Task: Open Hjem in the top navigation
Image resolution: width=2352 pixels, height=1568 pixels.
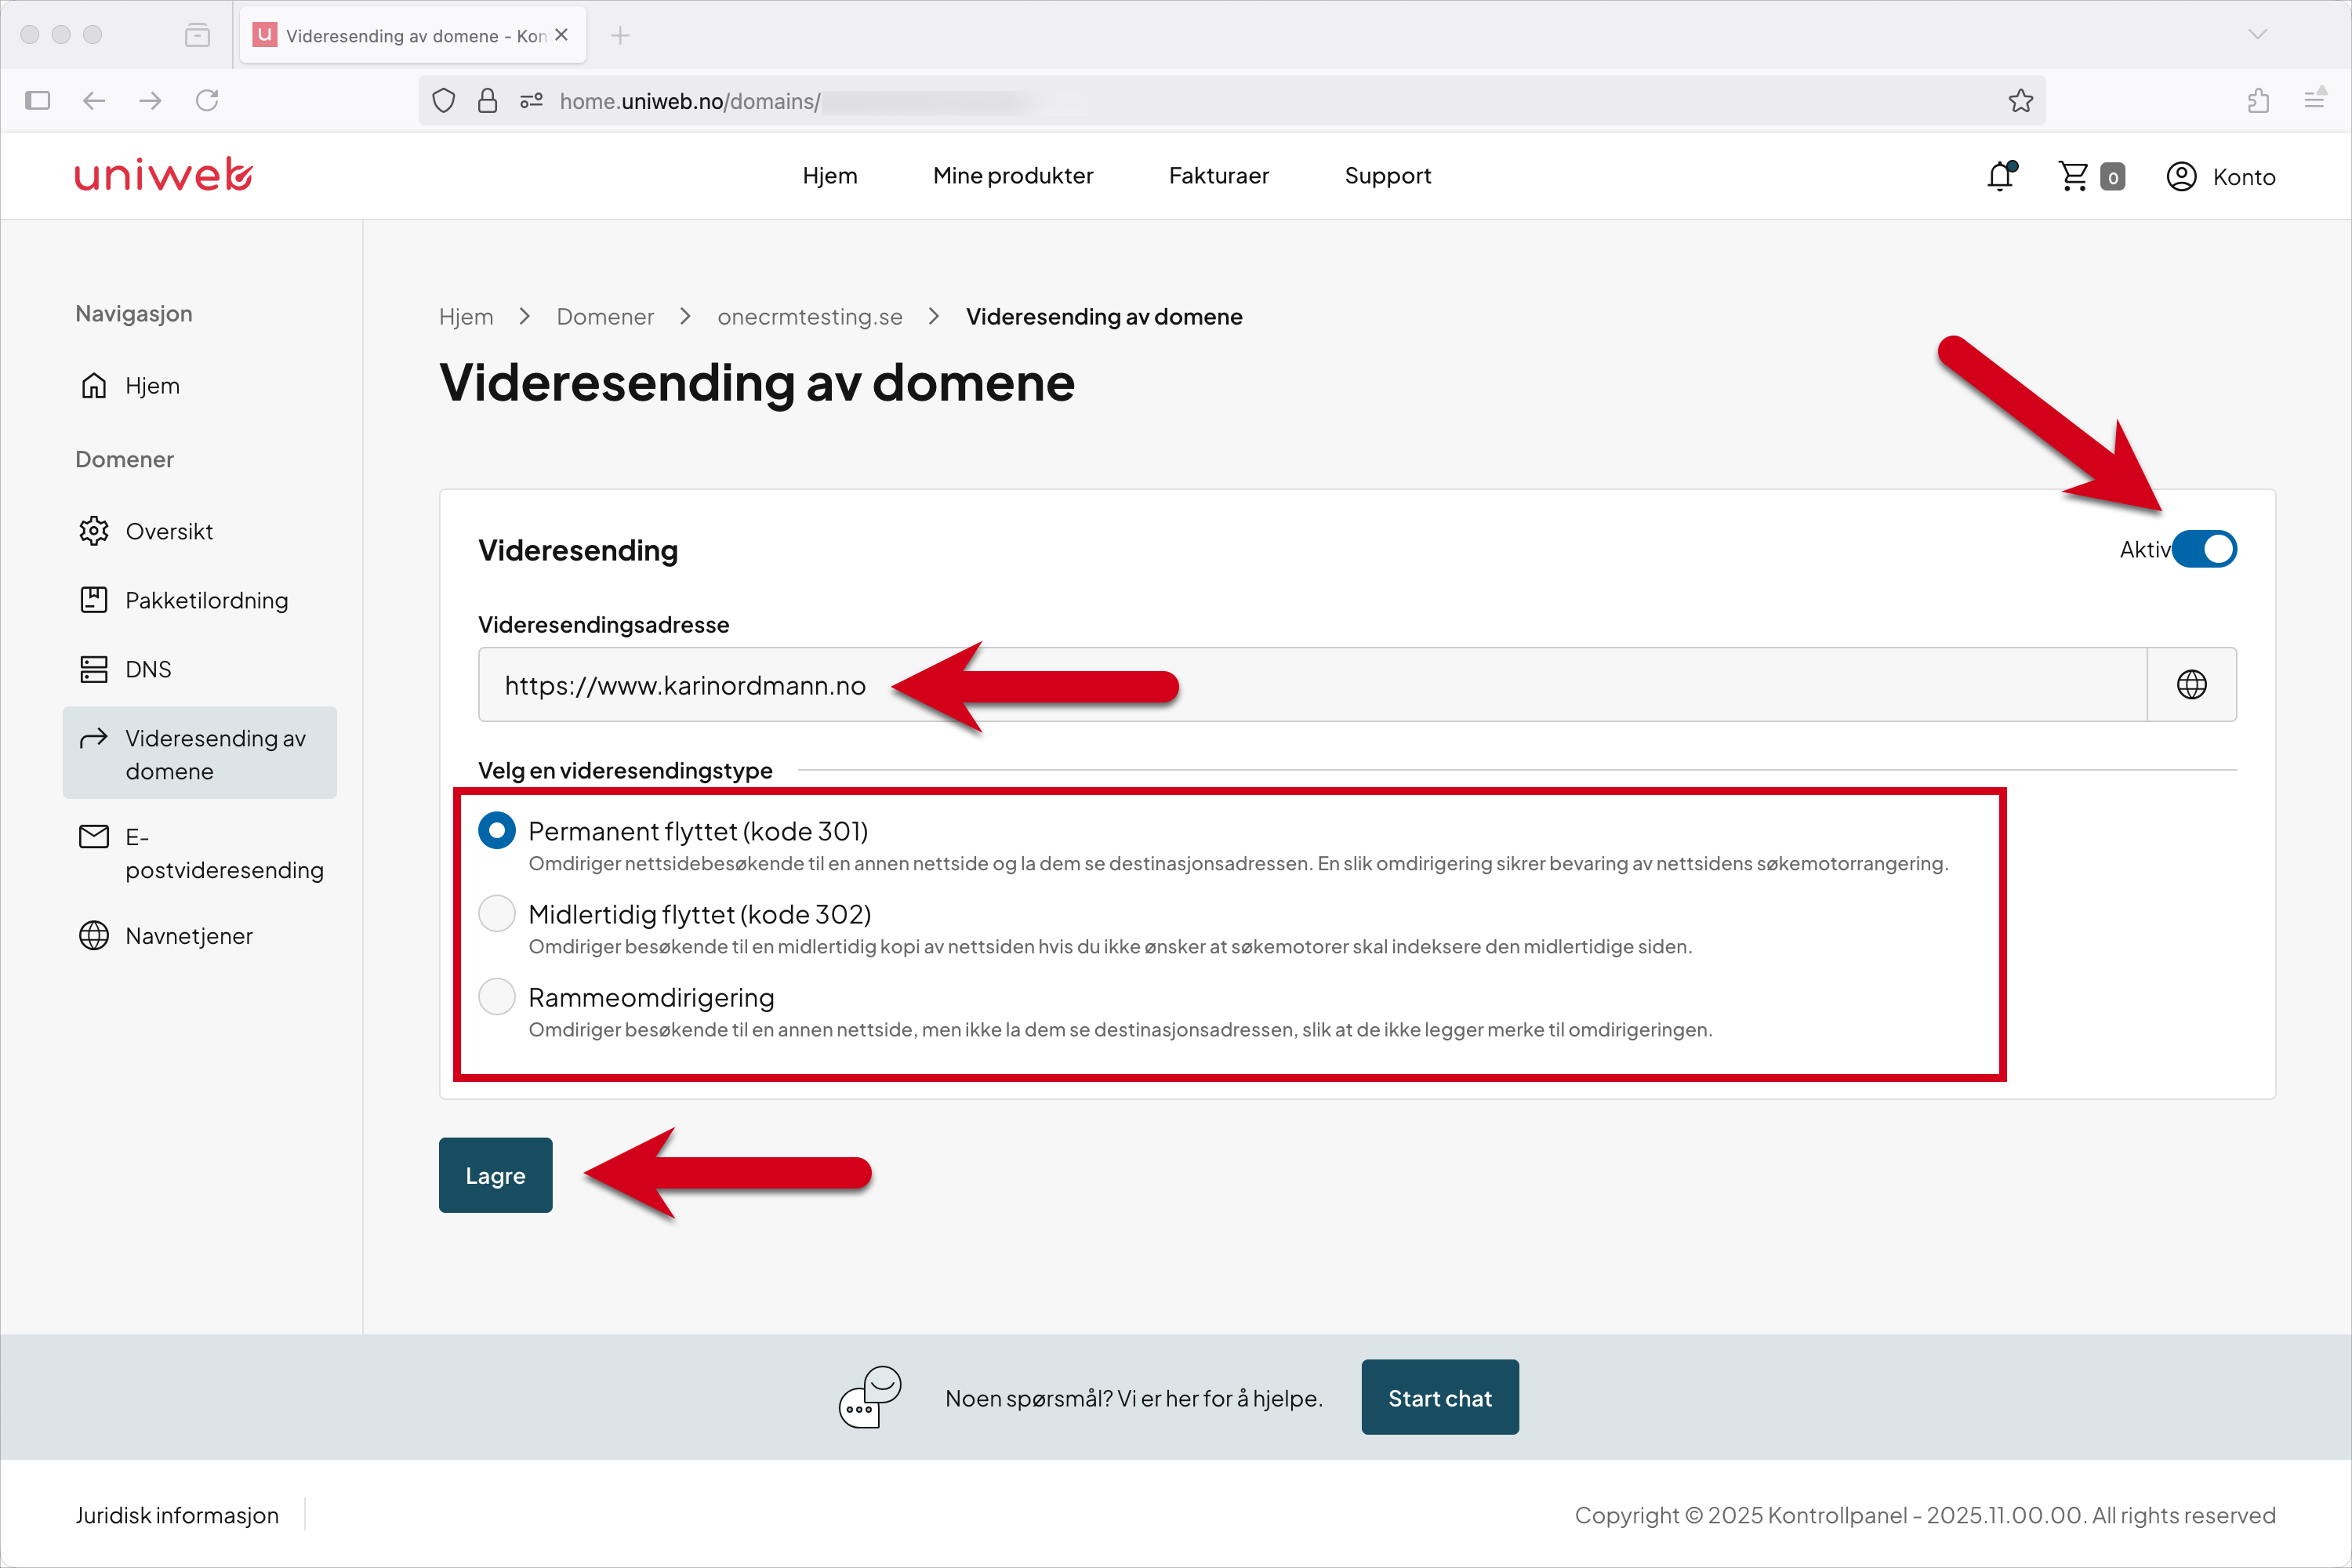Action: tap(830, 176)
